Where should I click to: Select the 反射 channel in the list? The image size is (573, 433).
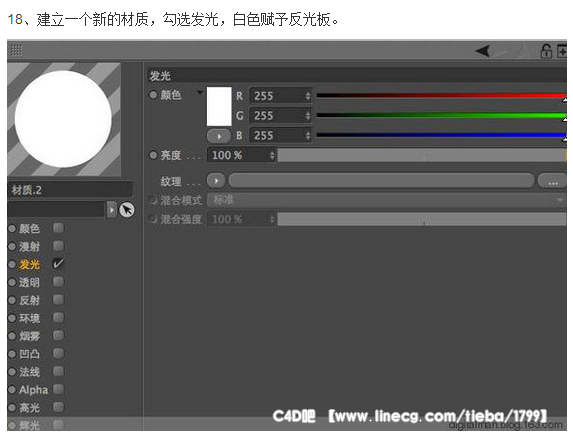[x=29, y=300]
